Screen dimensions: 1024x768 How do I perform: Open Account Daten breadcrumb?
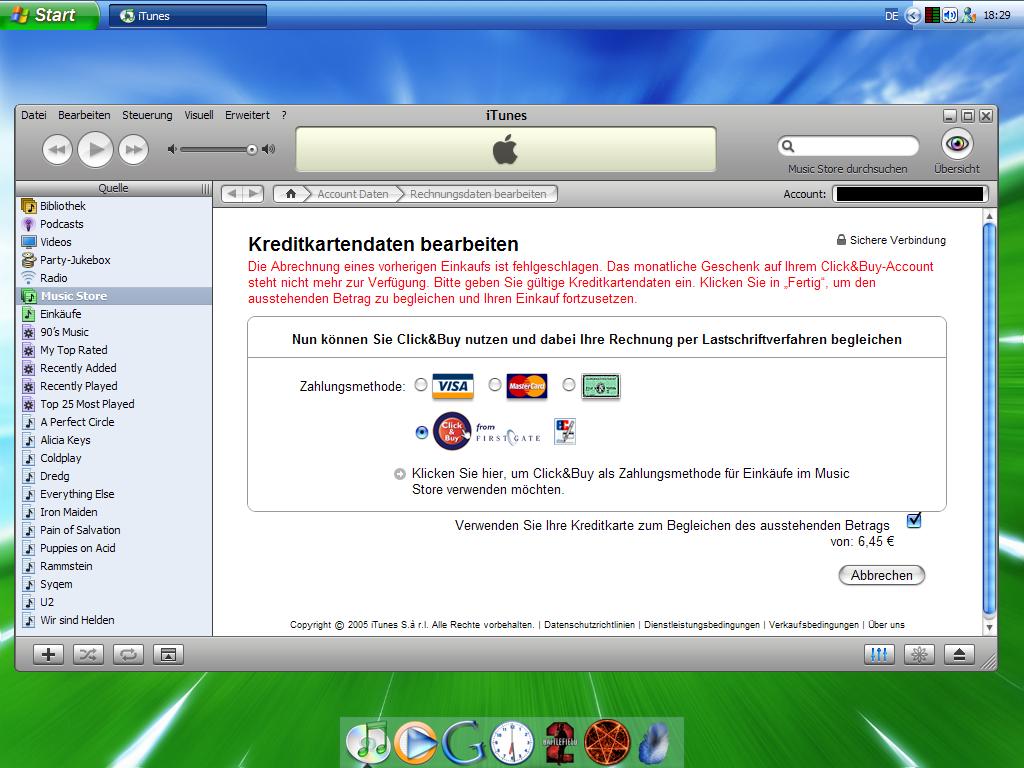coord(353,194)
